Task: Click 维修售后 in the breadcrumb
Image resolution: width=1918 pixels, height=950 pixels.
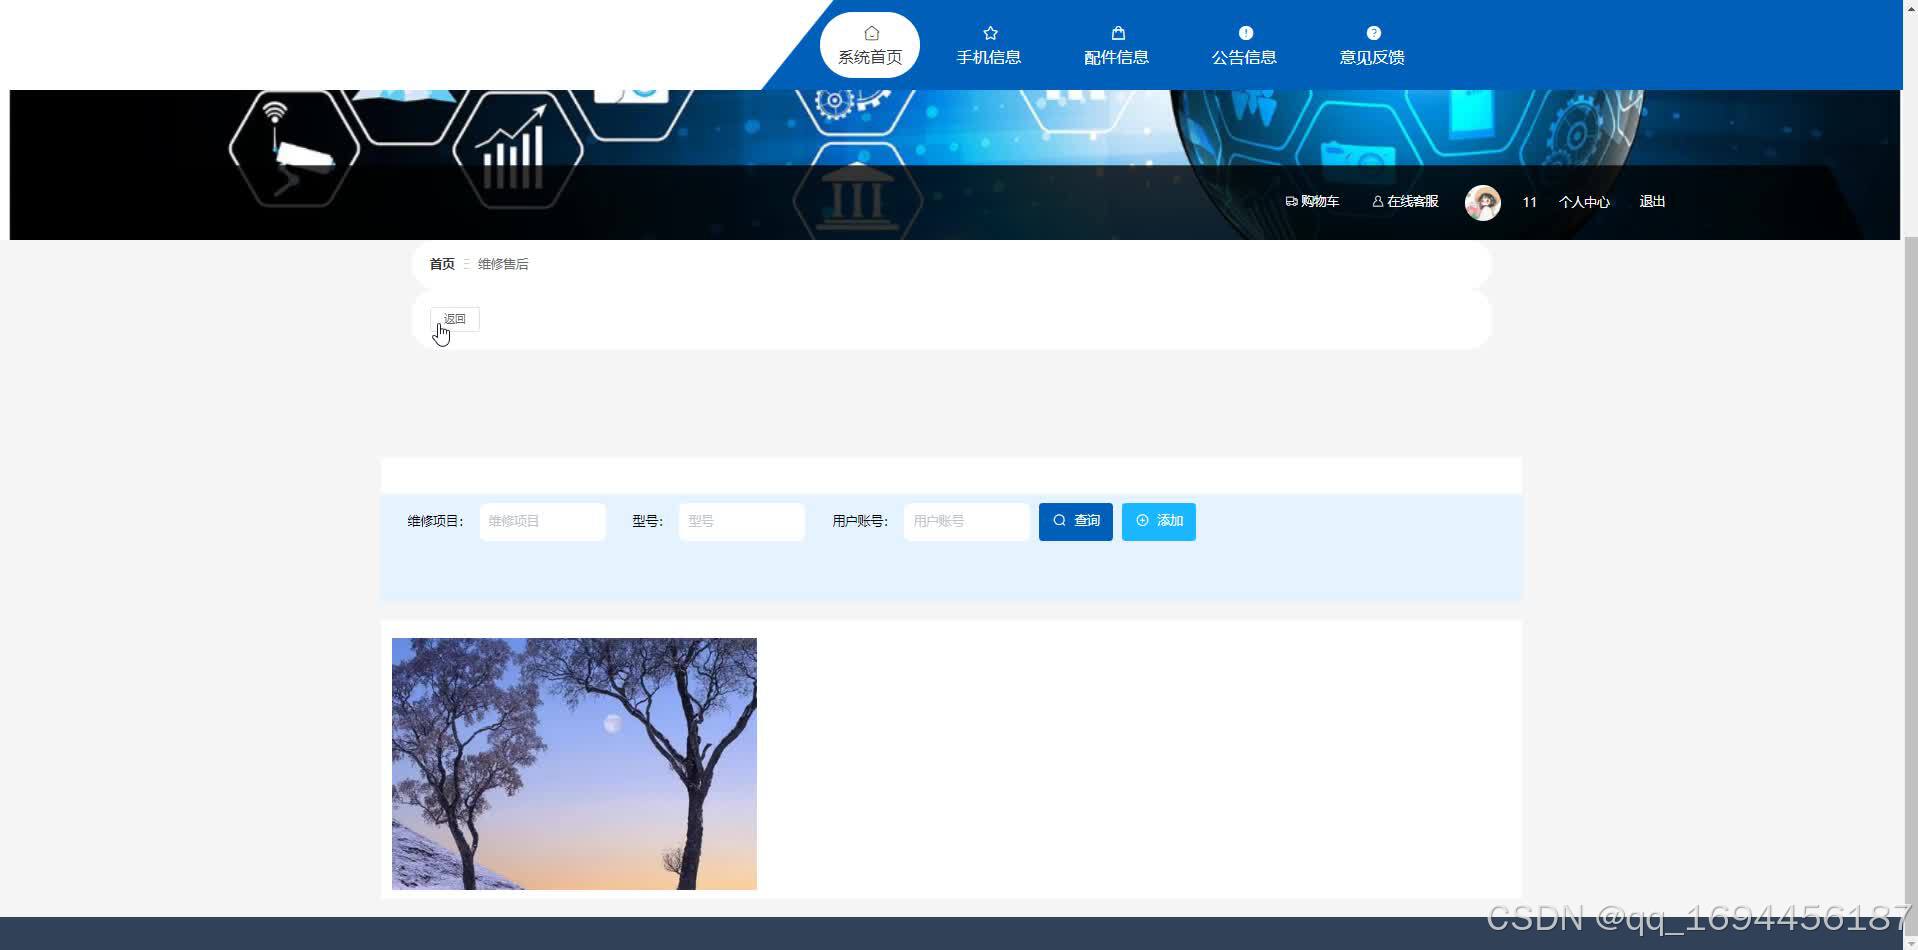Action: click(x=503, y=264)
